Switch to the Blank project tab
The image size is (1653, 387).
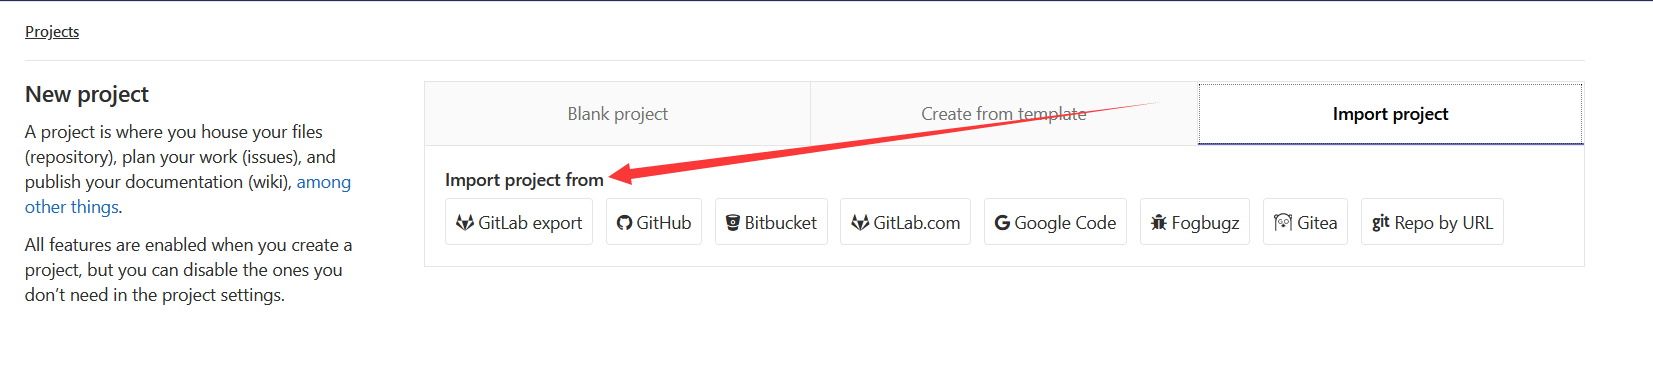(618, 114)
